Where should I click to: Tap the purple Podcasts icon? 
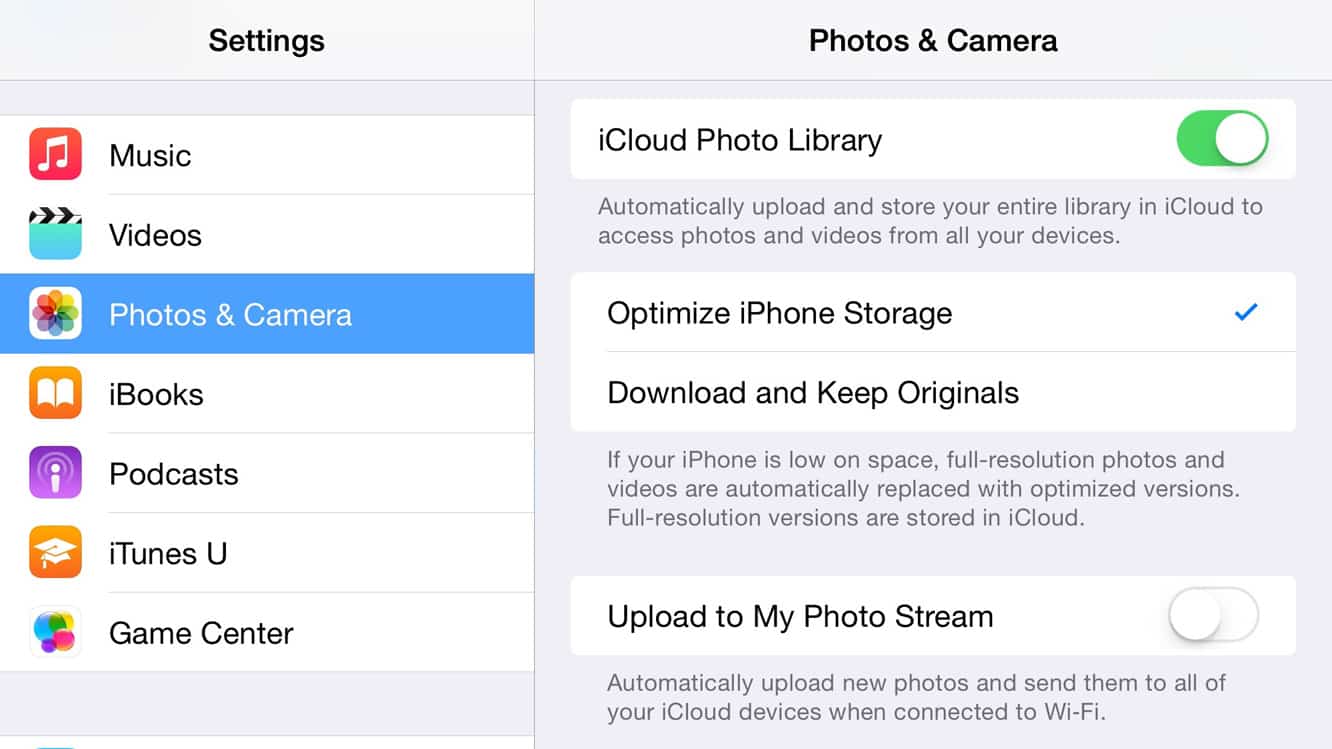(56, 473)
